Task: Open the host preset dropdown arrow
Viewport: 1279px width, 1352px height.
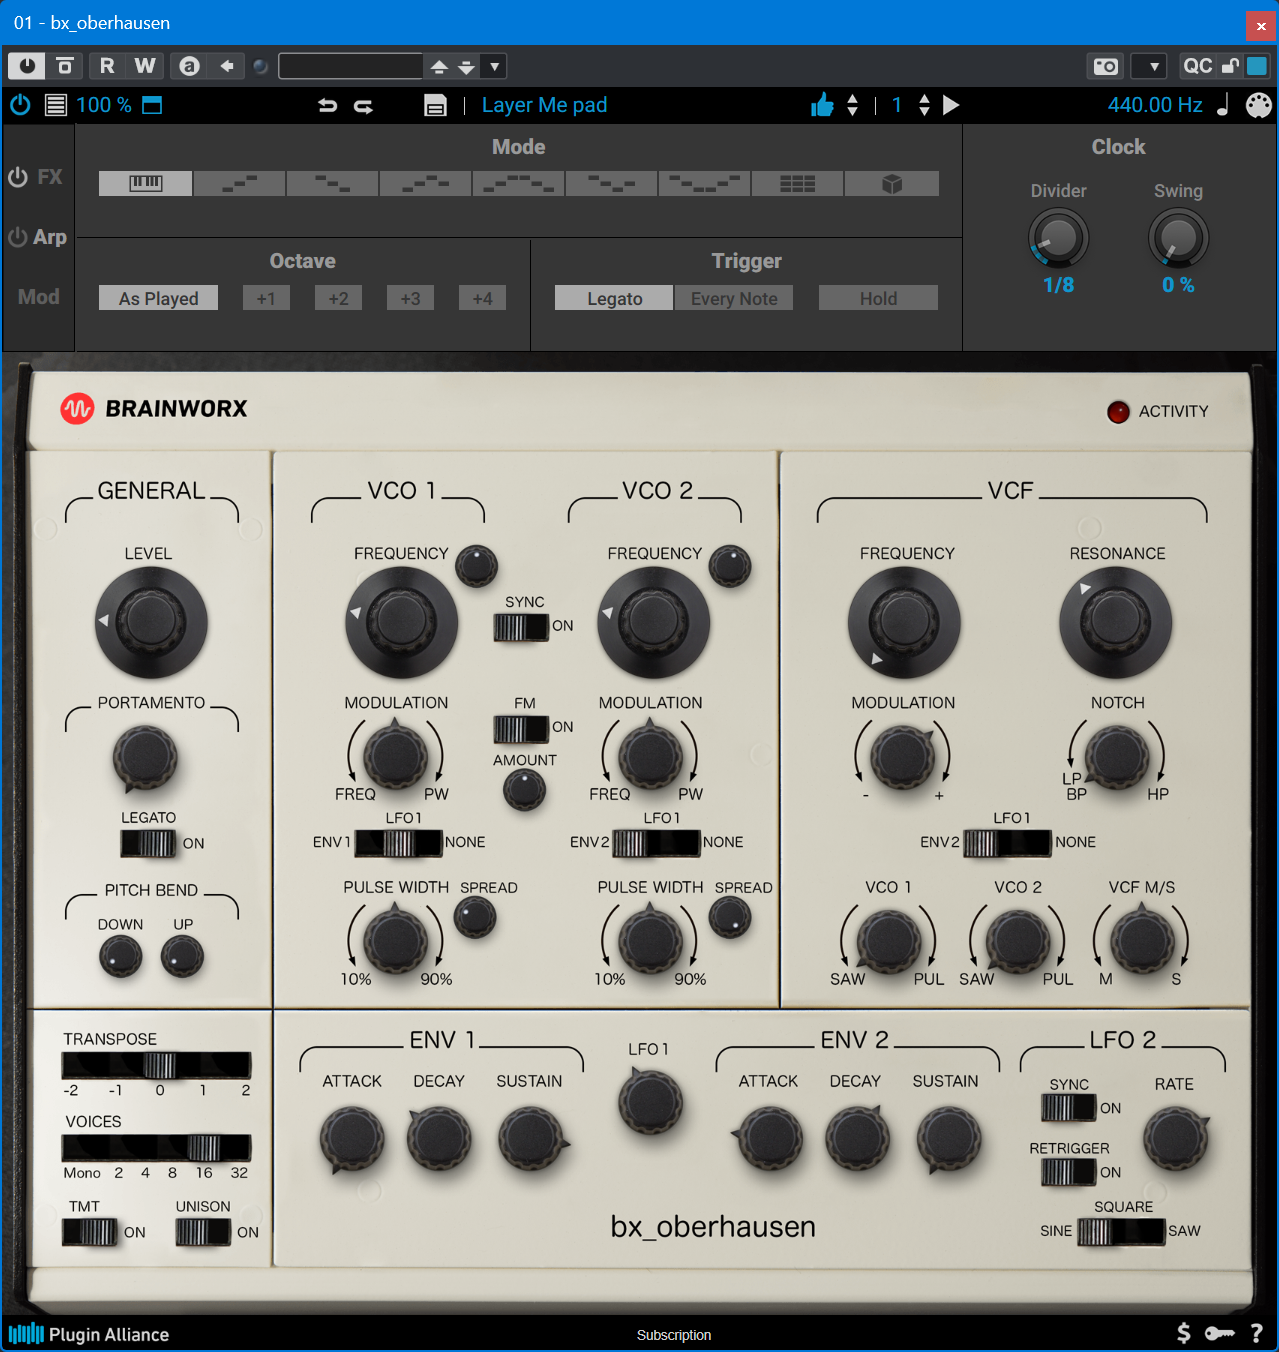Action: [x=495, y=67]
